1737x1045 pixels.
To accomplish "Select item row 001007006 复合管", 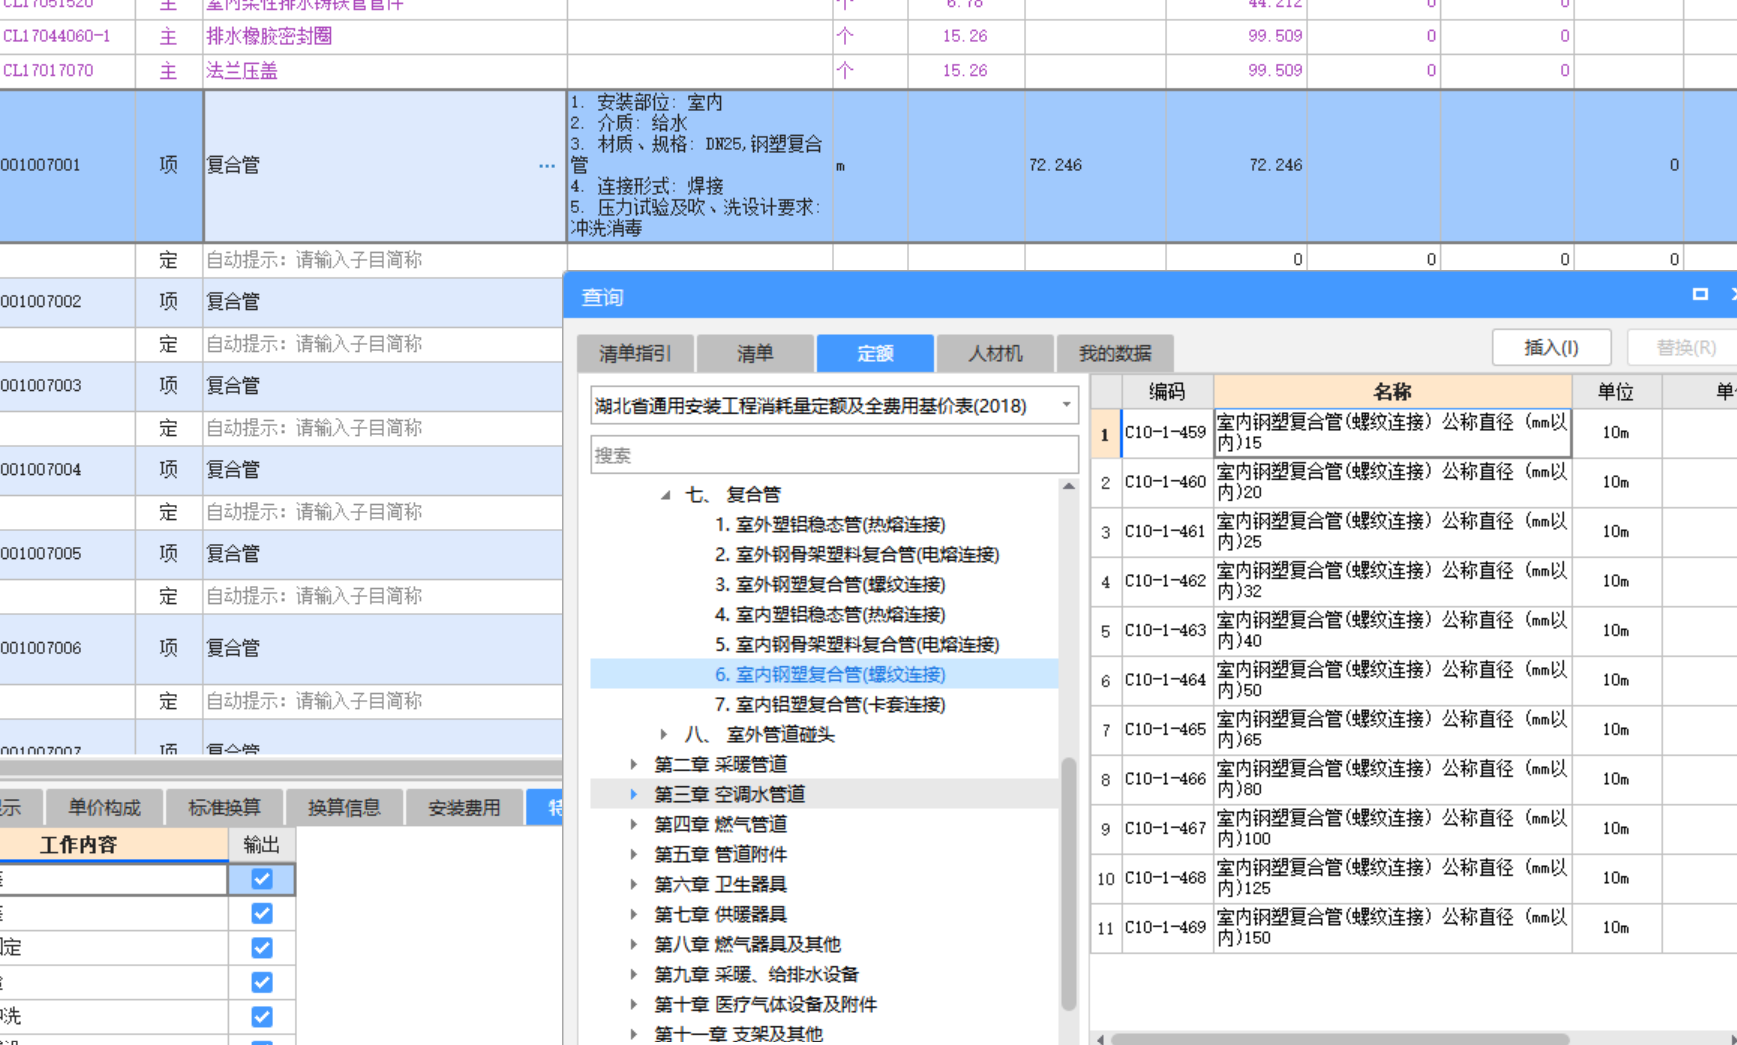I will (x=281, y=649).
